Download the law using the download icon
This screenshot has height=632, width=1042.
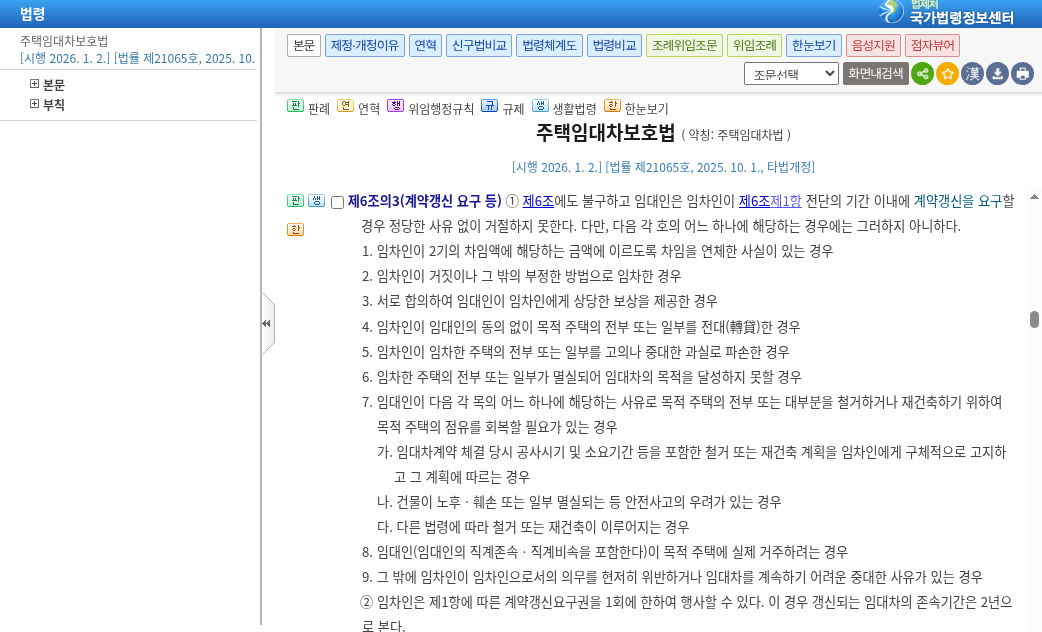[x=997, y=74]
